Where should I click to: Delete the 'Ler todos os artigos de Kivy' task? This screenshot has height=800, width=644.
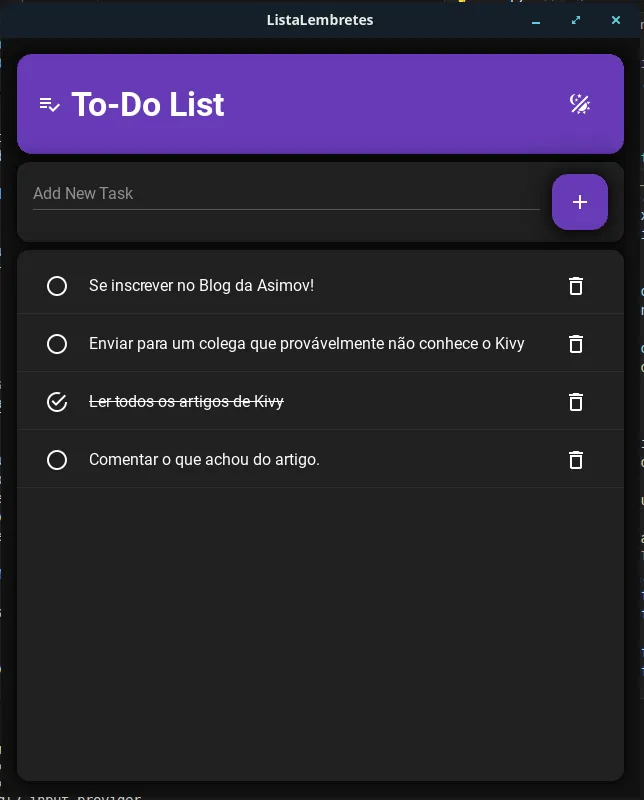pyautogui.click(x=576, y=402)
